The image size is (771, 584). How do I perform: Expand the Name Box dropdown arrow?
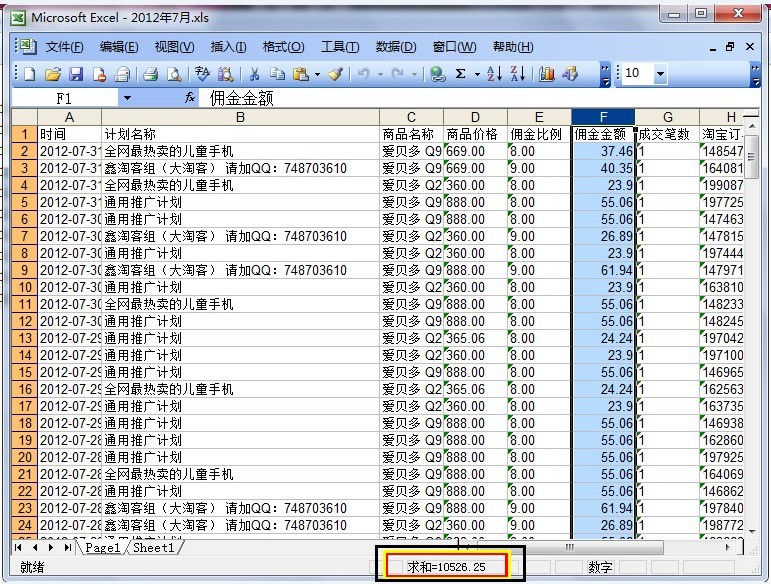[127, 98]
